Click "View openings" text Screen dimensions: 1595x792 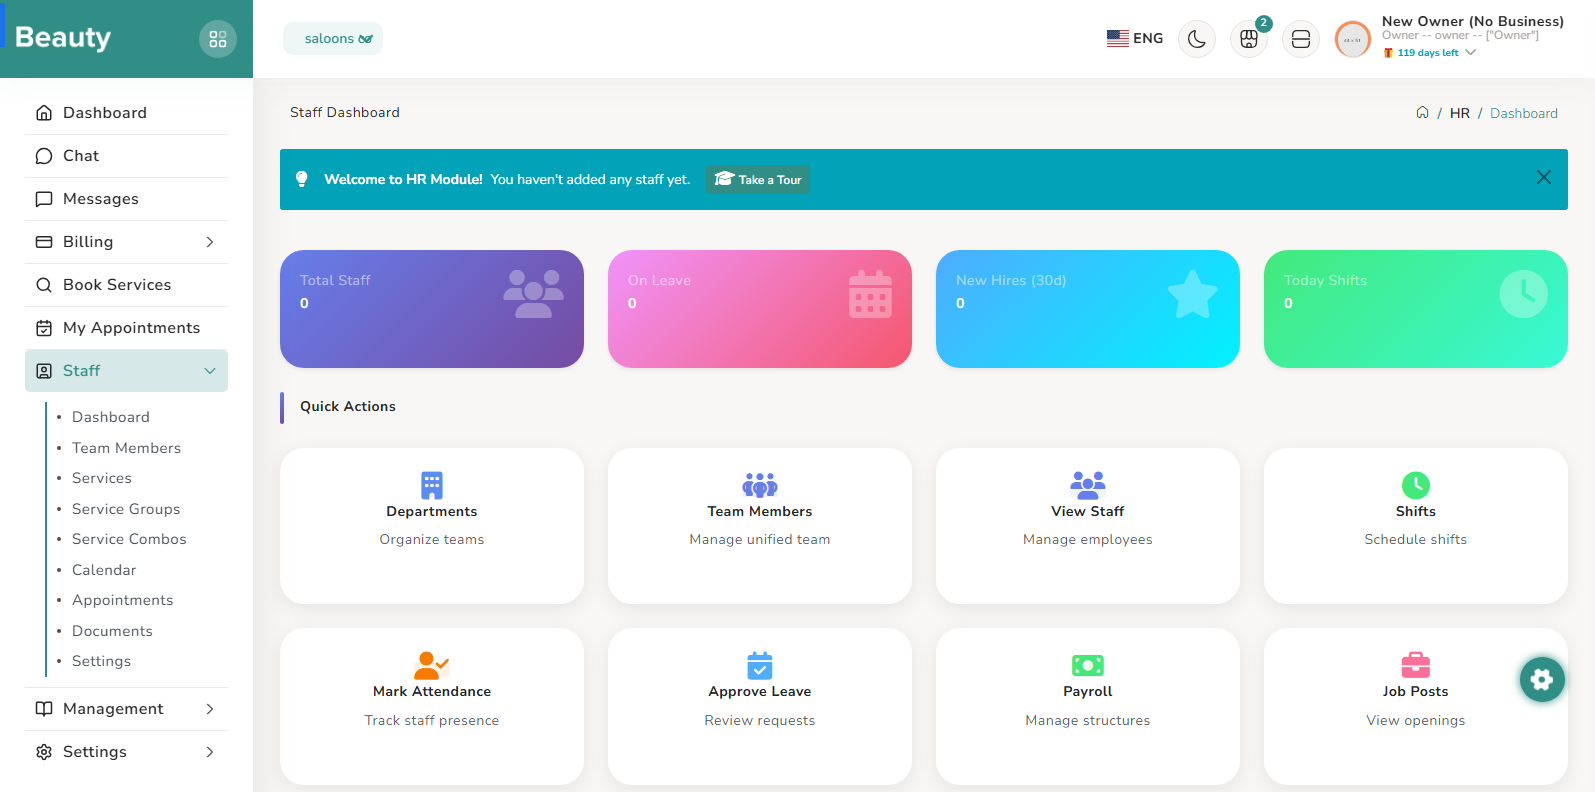[1416, 720]
